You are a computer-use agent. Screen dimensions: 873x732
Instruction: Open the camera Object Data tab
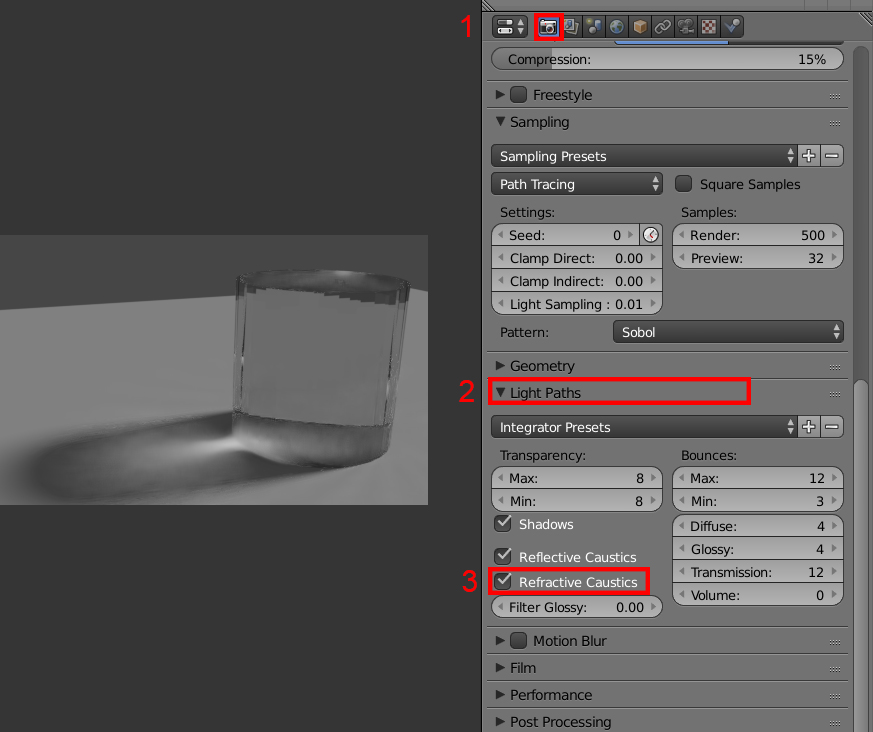(x=685, y=26)
